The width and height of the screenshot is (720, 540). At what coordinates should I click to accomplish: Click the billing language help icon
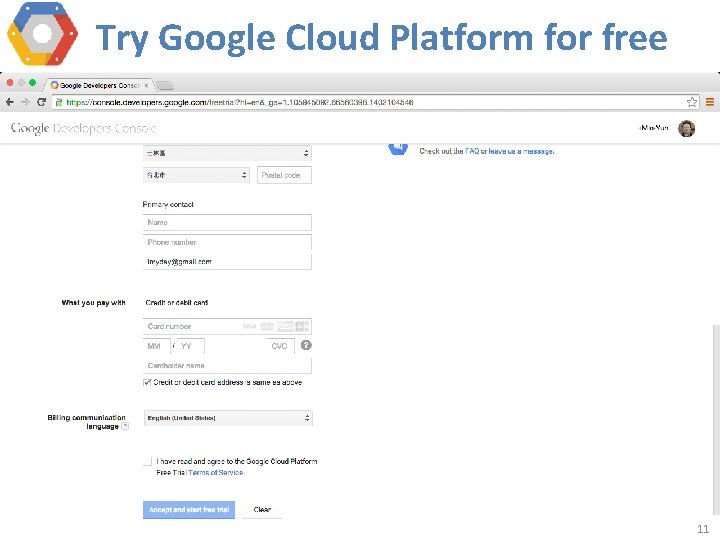click(125, 427)
